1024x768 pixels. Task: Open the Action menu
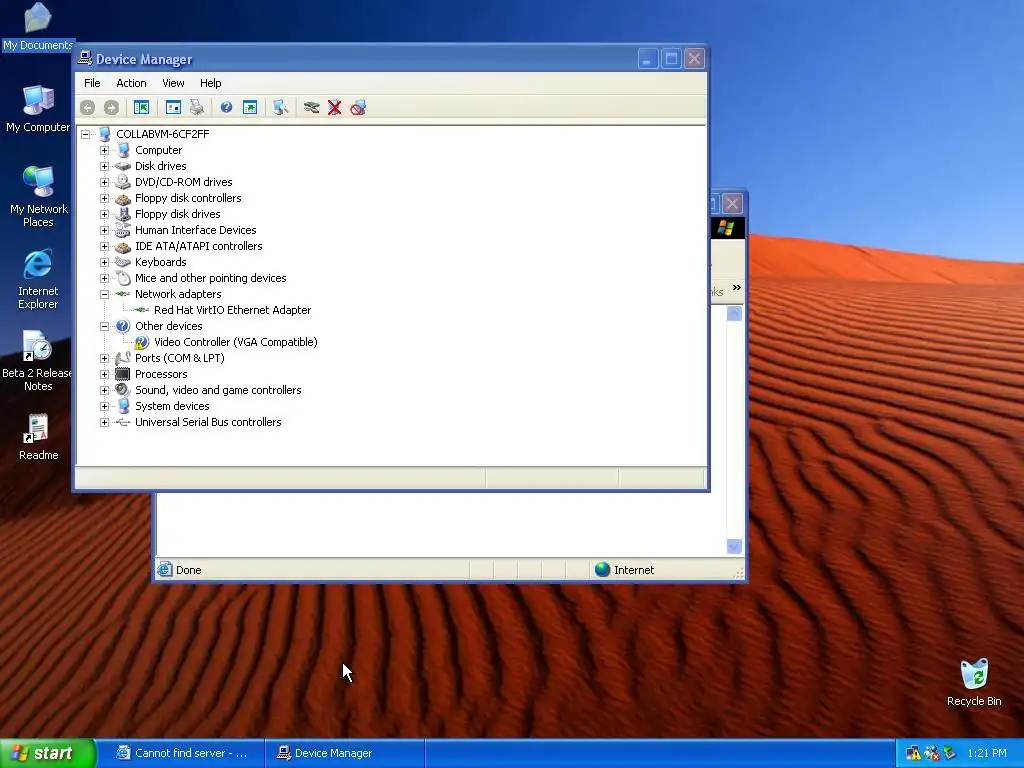click(131, 83)
